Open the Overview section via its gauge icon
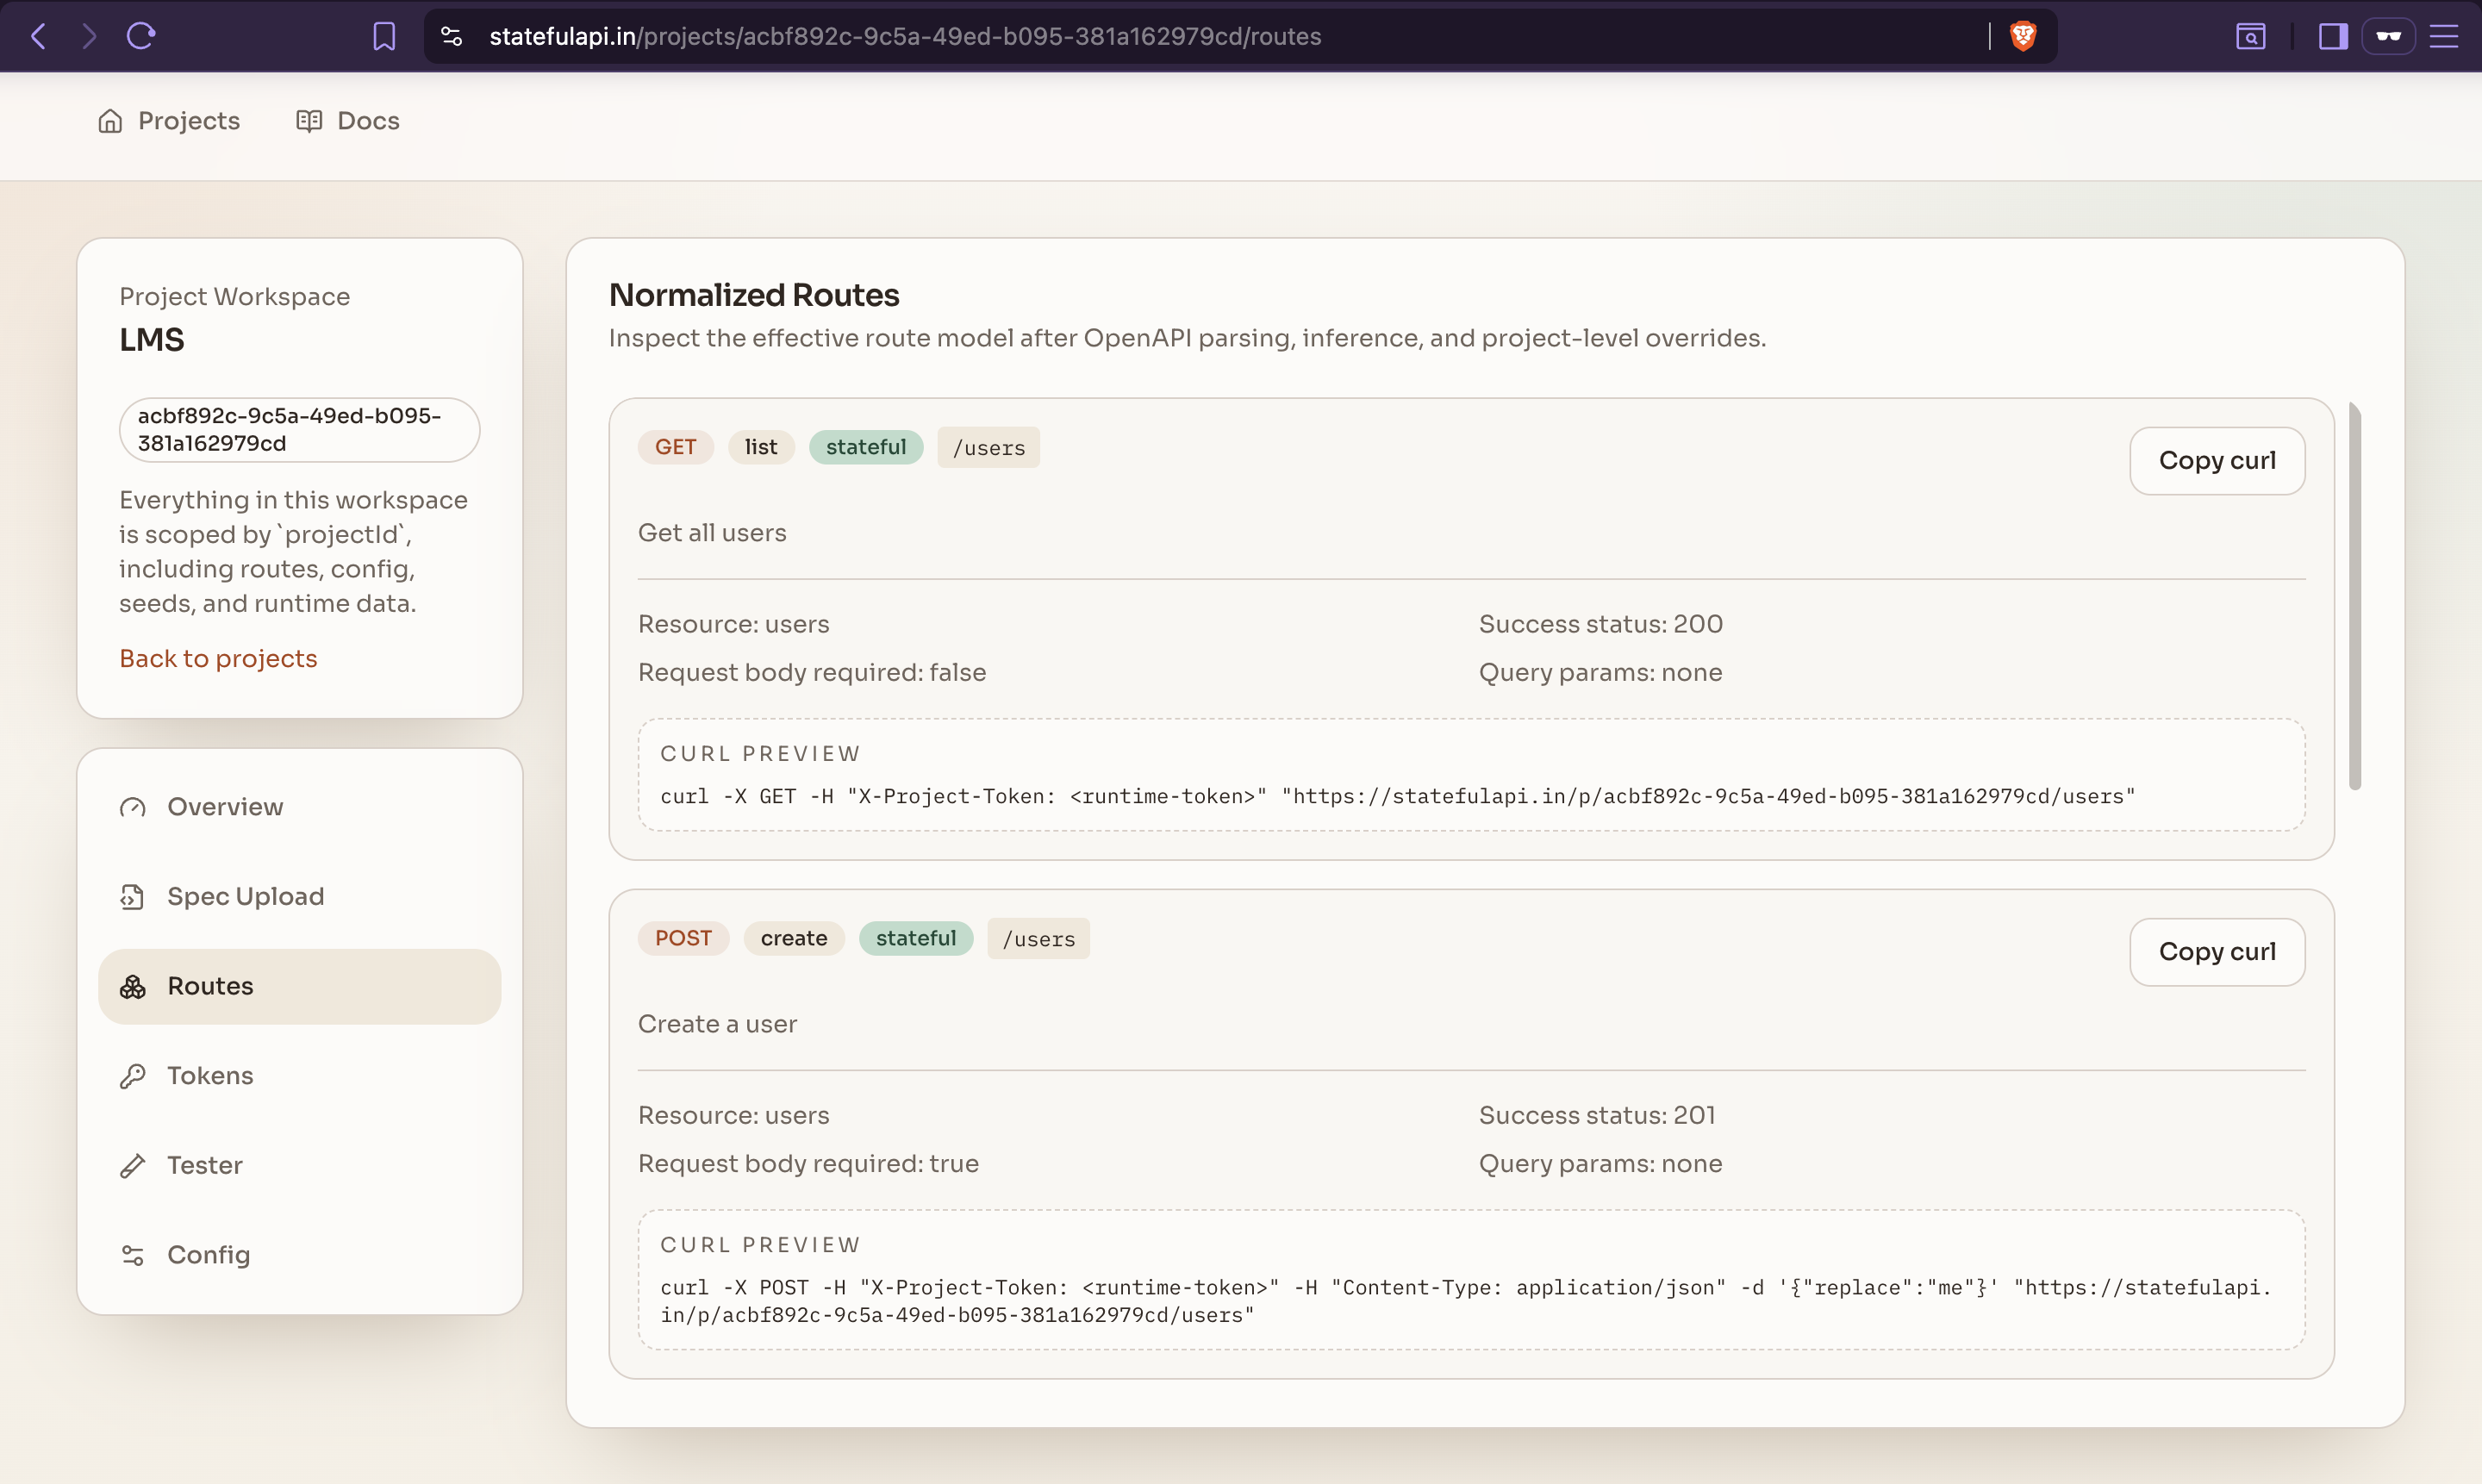This screenshot has width=2482, height=1484. click(134, 806)
